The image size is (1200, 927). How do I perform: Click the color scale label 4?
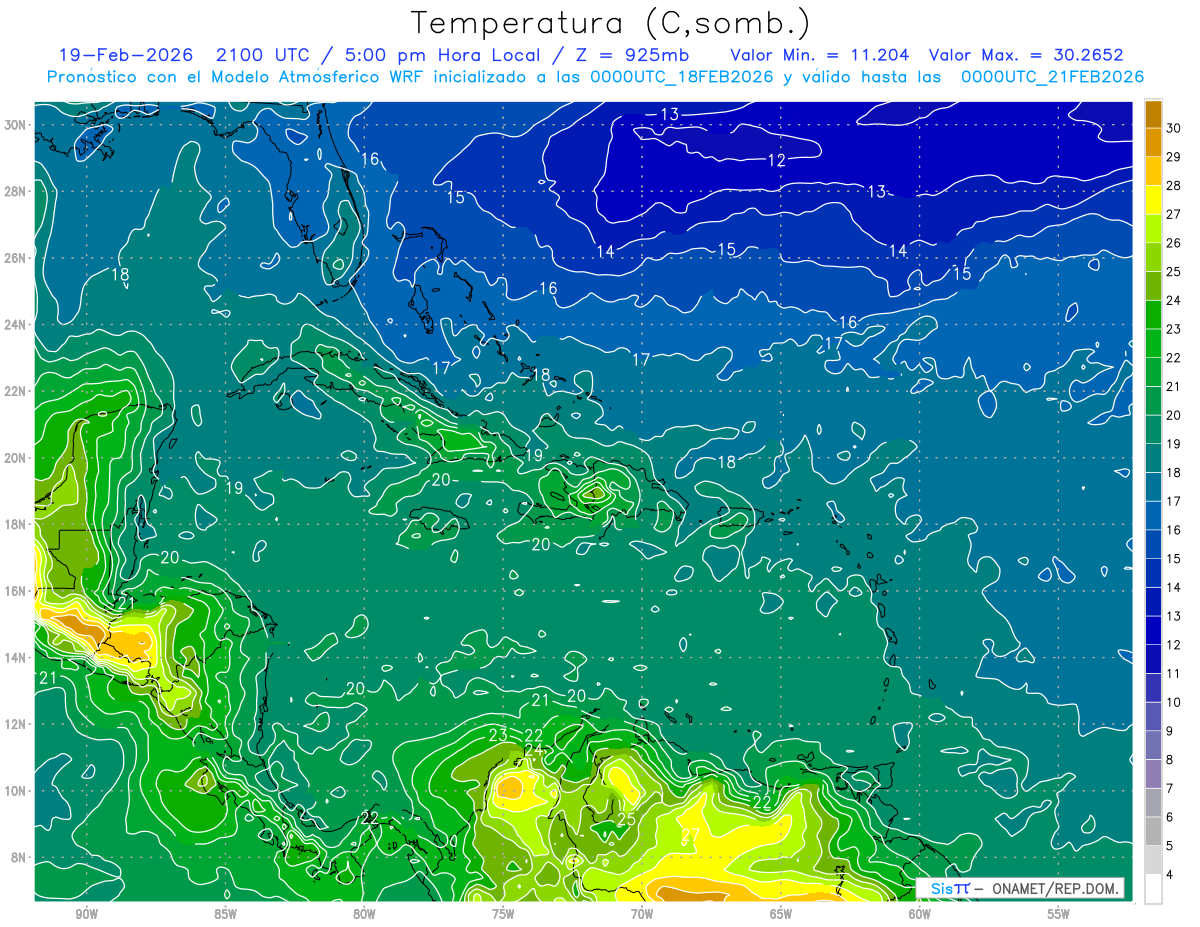pos(1171,876)
